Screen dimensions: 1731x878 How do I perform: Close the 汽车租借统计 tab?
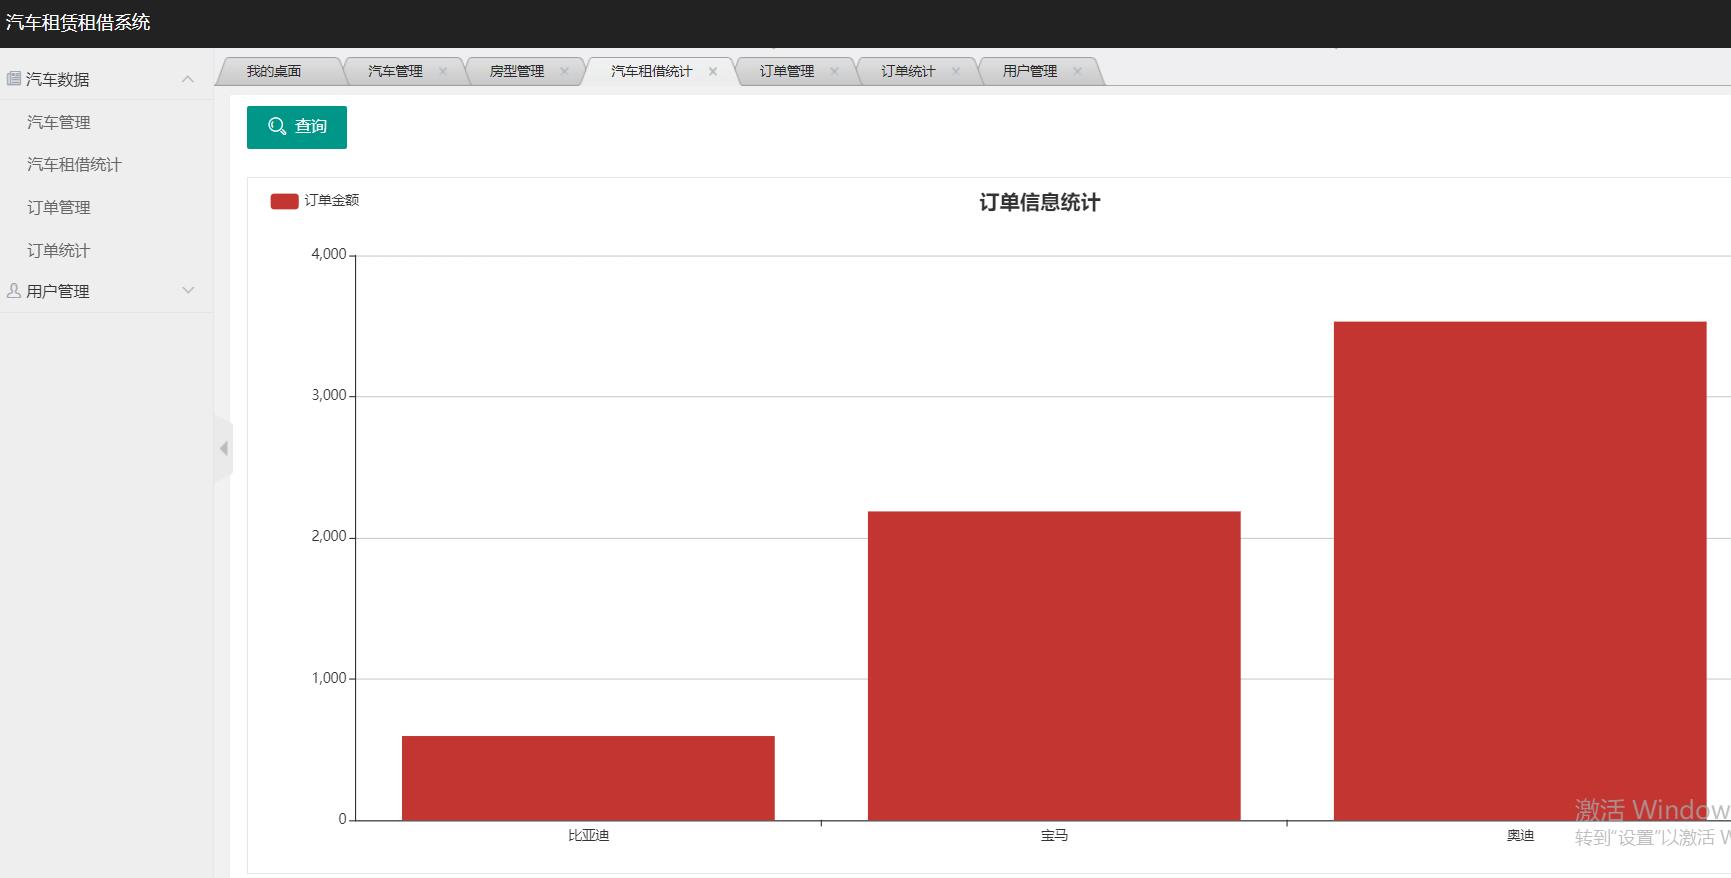coord(713,71)
